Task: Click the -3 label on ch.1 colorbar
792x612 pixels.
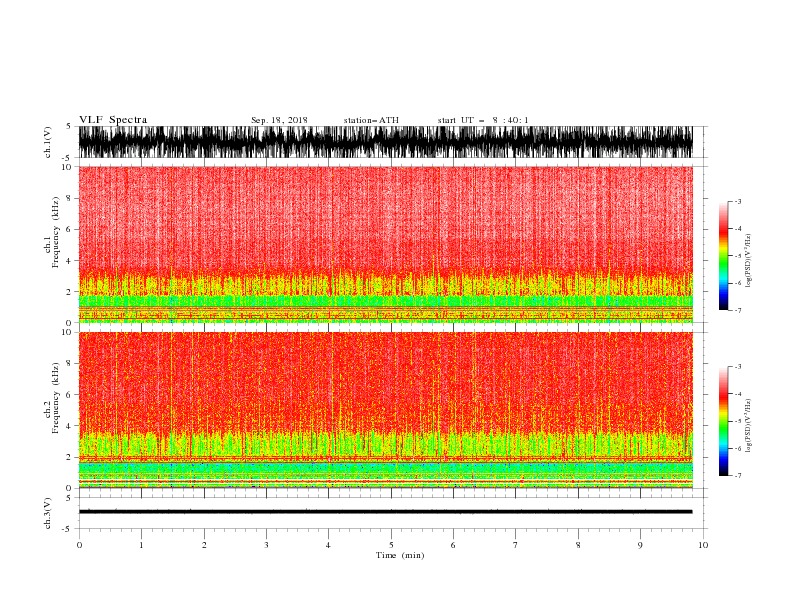Action: pyautogui.click(x=737, y=201)
